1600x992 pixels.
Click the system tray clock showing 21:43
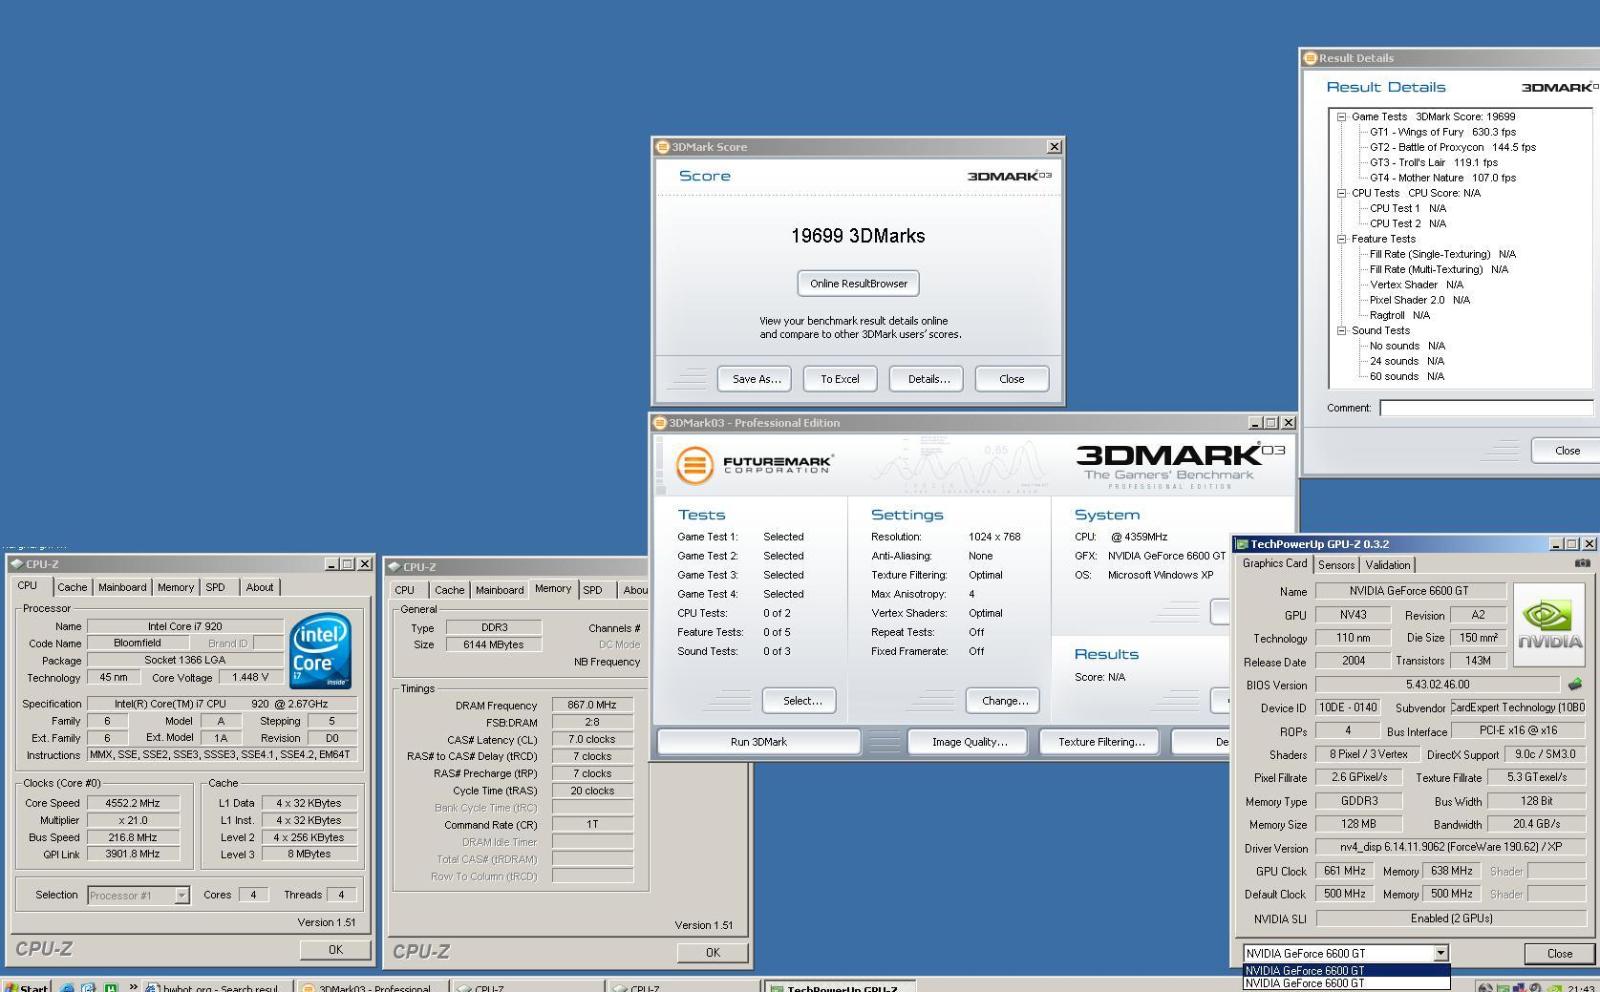tap(1581, 988)
